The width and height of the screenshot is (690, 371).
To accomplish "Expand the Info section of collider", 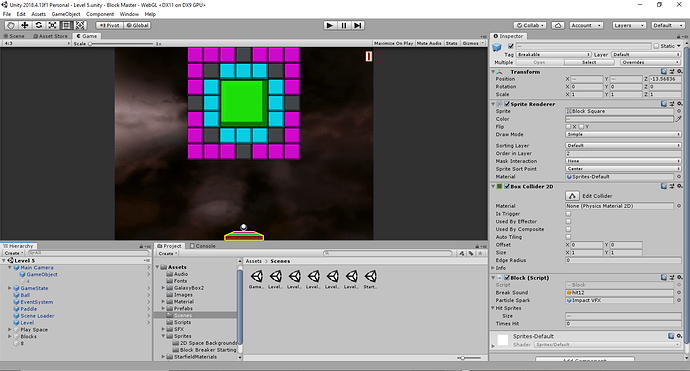I will 493,268.
